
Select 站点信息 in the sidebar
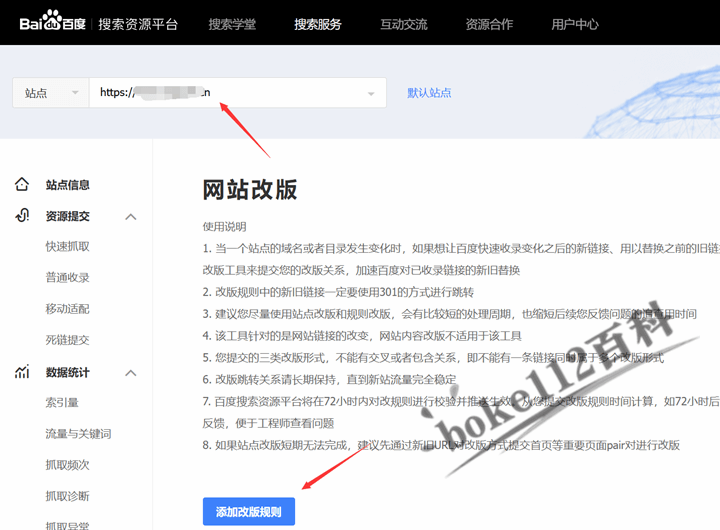pos(68,185)
